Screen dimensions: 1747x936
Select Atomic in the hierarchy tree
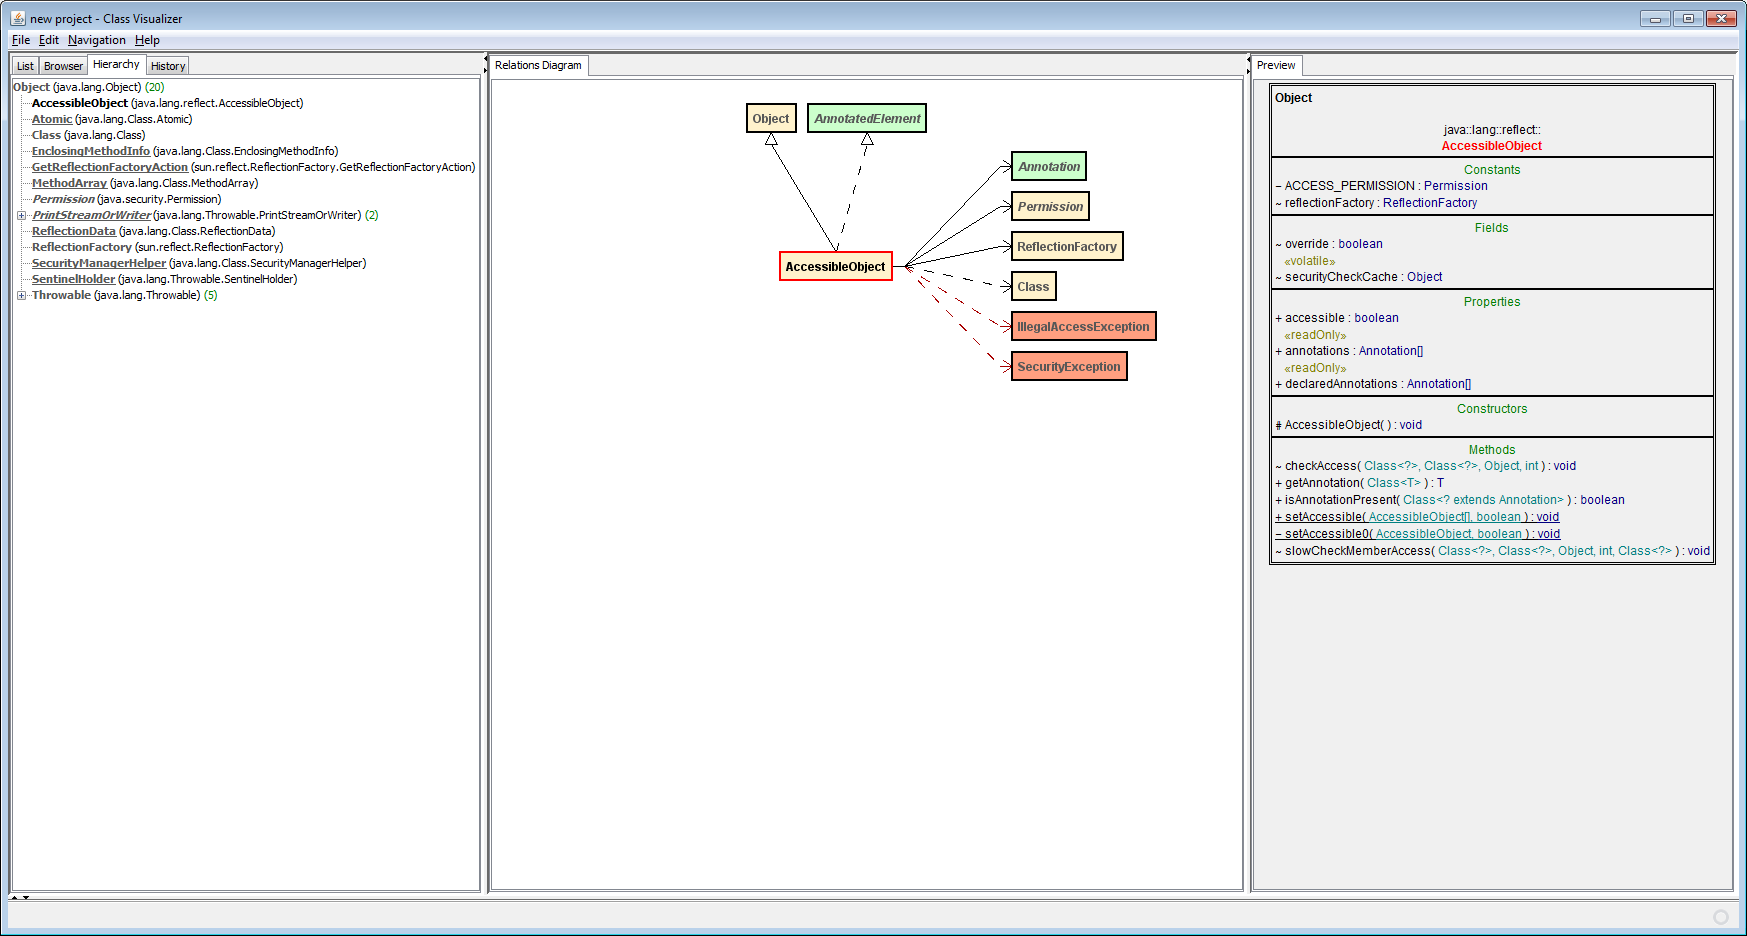click(x=51, y=119)
